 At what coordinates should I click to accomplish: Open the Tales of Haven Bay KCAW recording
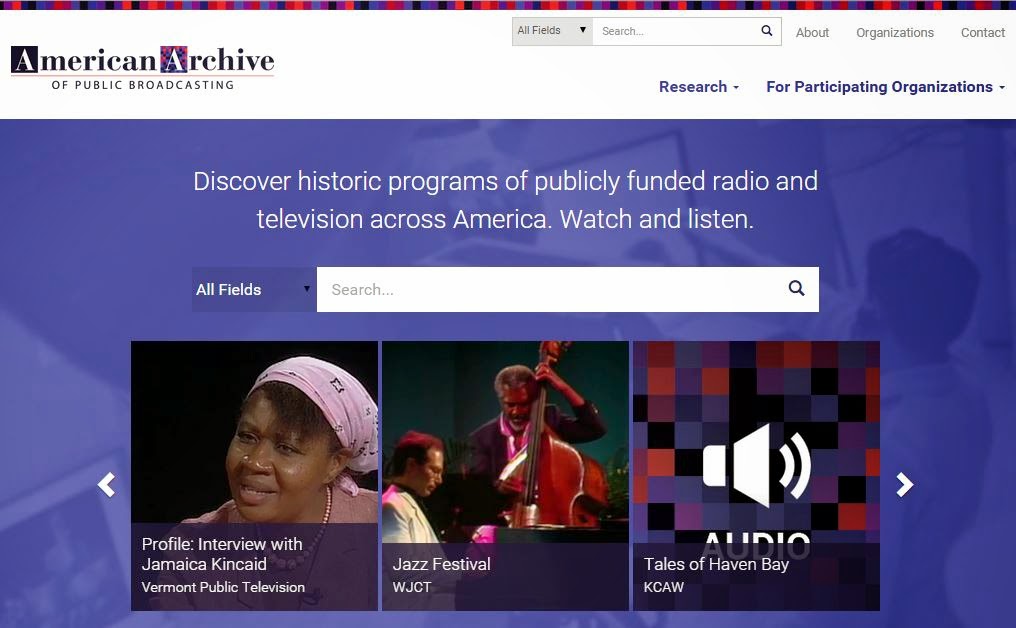(x=716, y=564)
